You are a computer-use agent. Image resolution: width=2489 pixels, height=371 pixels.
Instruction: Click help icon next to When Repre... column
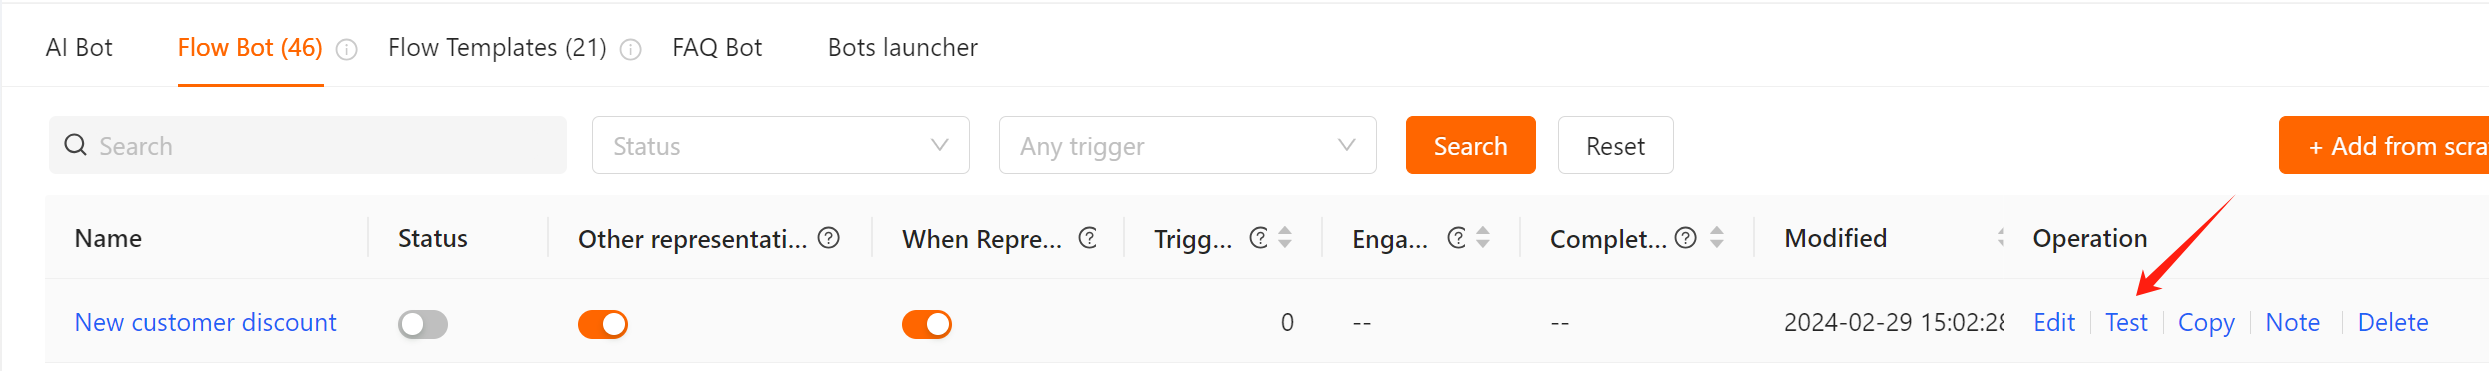1088,238
